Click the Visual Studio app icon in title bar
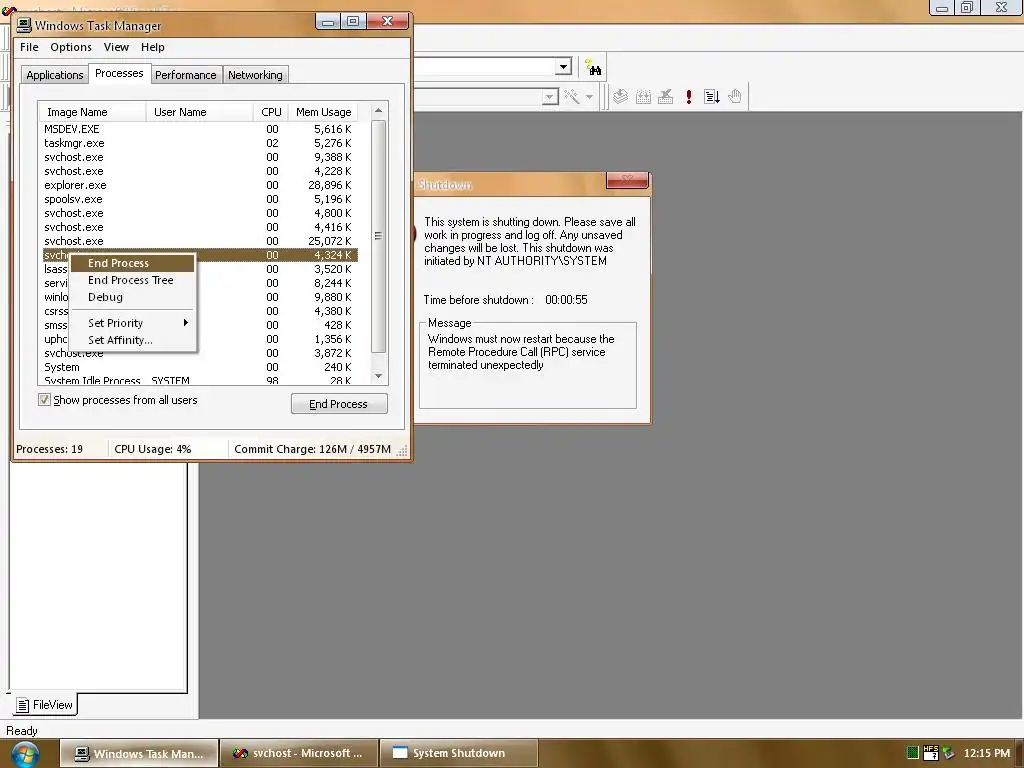The height and width of the screenshot is (768, 1024). (8, 10)
